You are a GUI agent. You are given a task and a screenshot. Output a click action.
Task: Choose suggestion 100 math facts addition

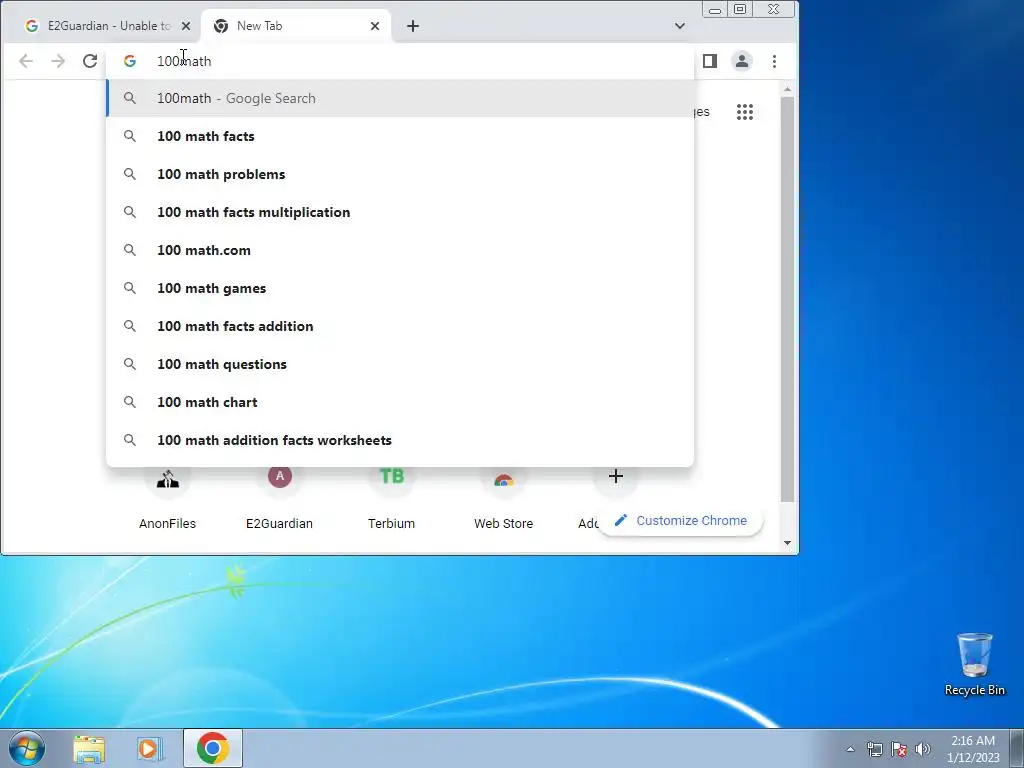[x=400, y=326]
